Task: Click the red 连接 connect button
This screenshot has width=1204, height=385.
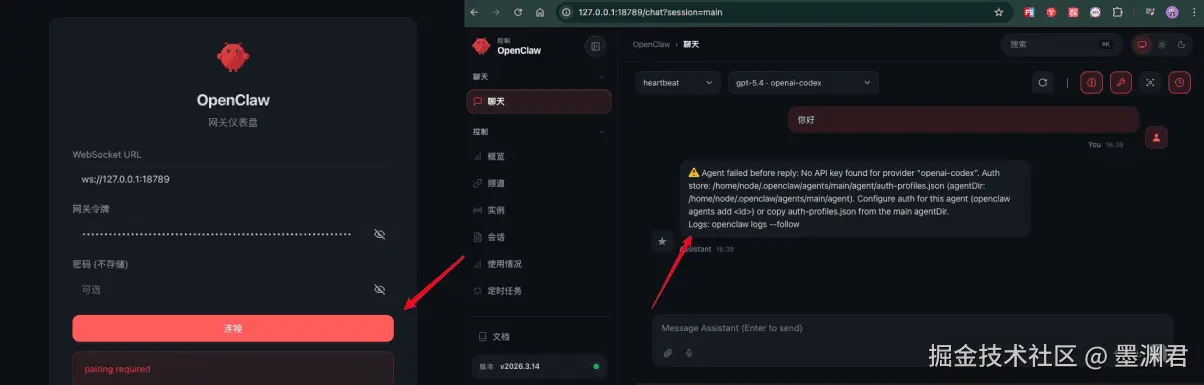Action: point(233,328)
